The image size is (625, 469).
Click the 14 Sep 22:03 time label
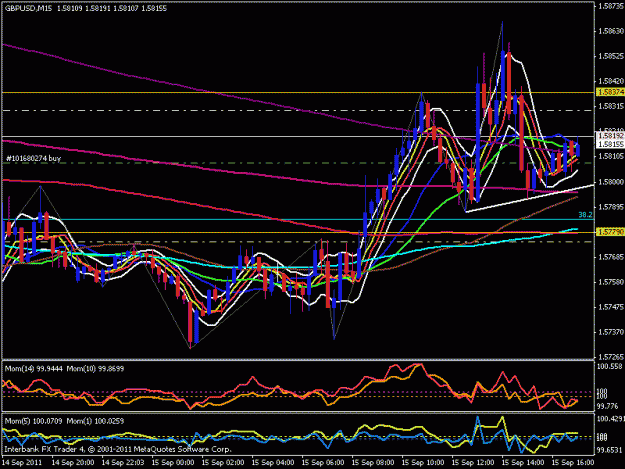[x=123, y=463]
